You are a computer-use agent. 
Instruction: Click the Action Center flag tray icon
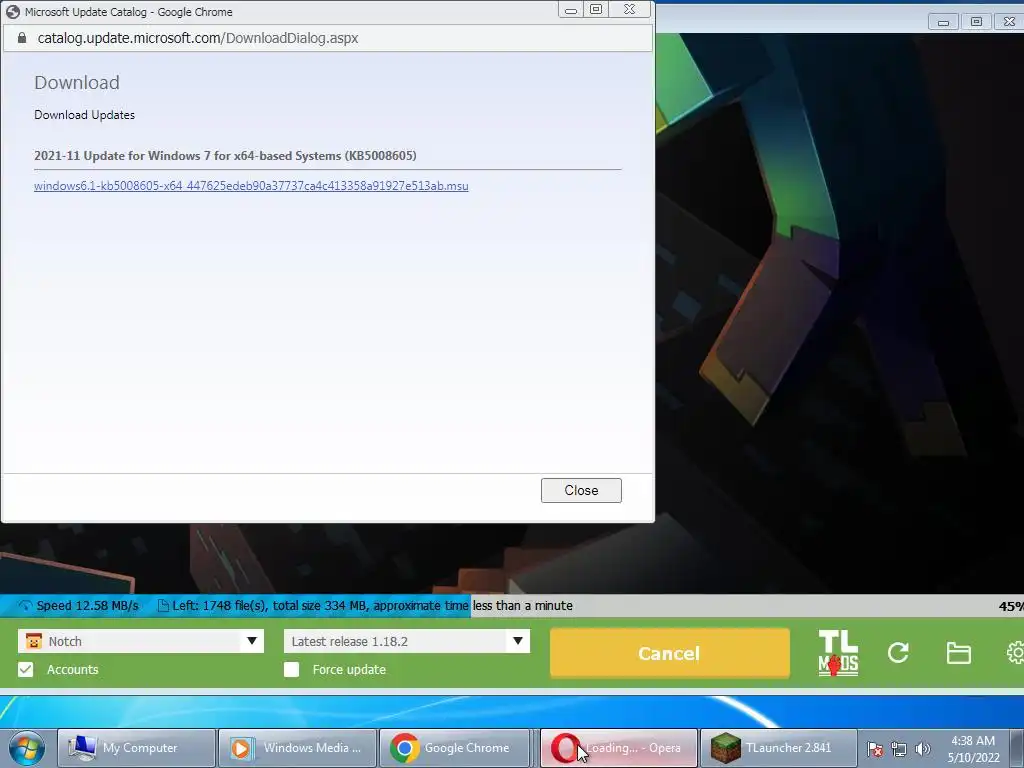(x=875, y=749)
